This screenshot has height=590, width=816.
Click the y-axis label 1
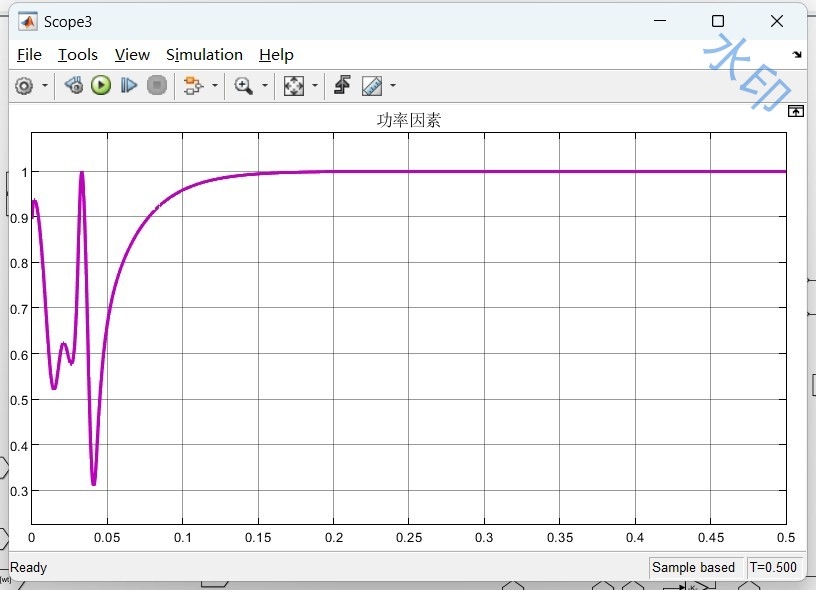(24, 173)
